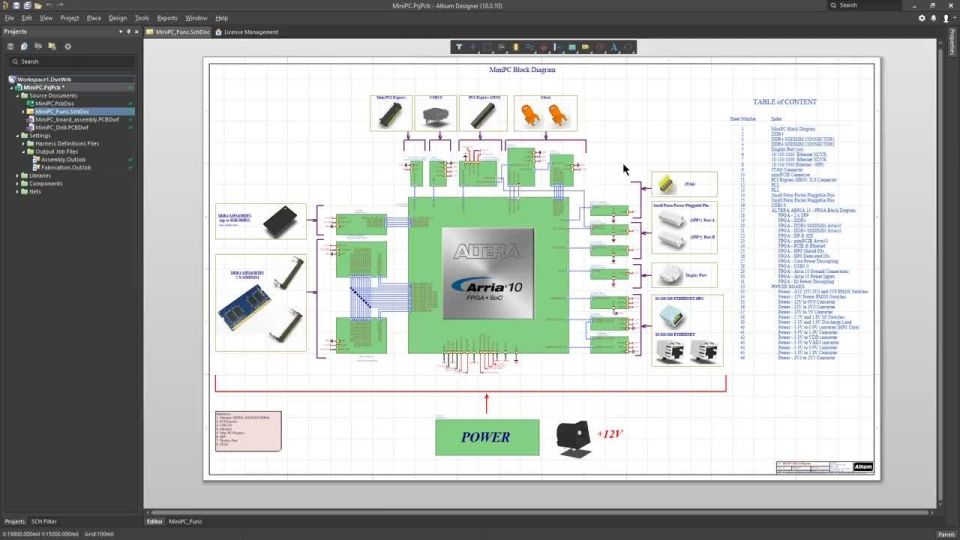The image size is (960, 540).
Task: Click the MiniPC_Func sheet tab at the bottom
Action: pyautogui.click(x=185, y=522)
